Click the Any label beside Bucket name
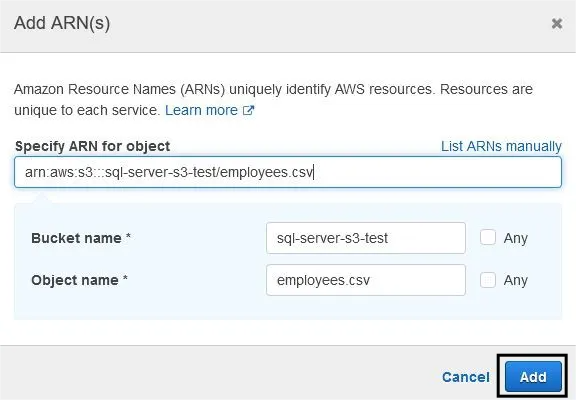 (516, 238)
